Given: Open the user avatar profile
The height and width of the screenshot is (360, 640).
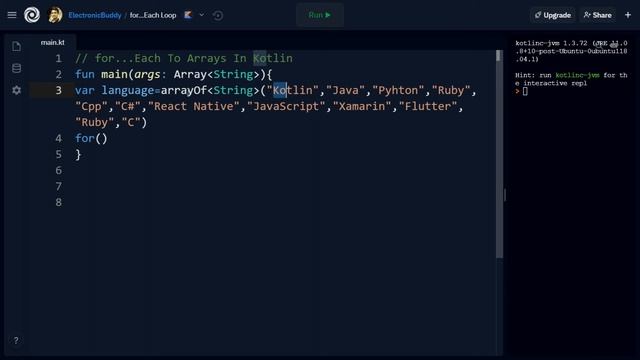Looking at the screenshot, I should 55,15.
